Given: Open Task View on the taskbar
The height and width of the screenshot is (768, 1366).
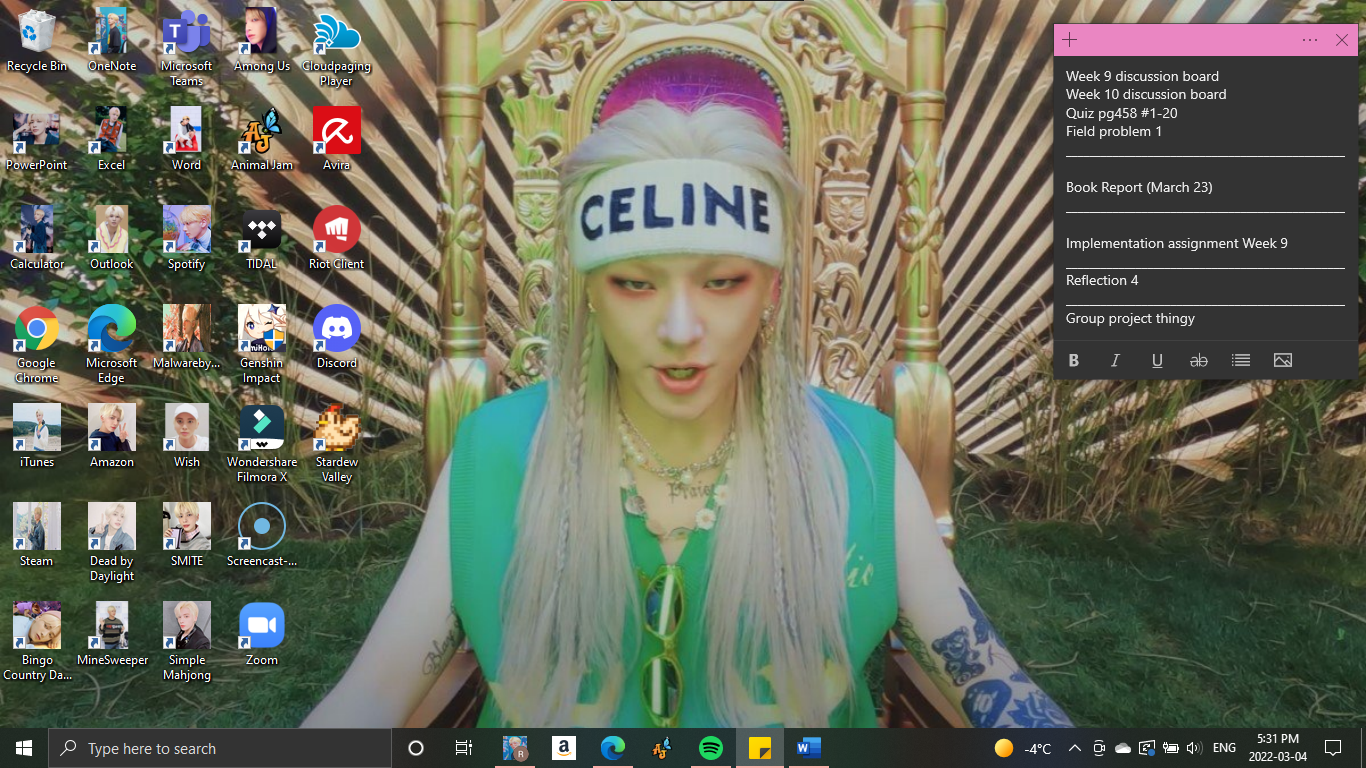Looking at the screenshot, I should (x=464, y=748).
